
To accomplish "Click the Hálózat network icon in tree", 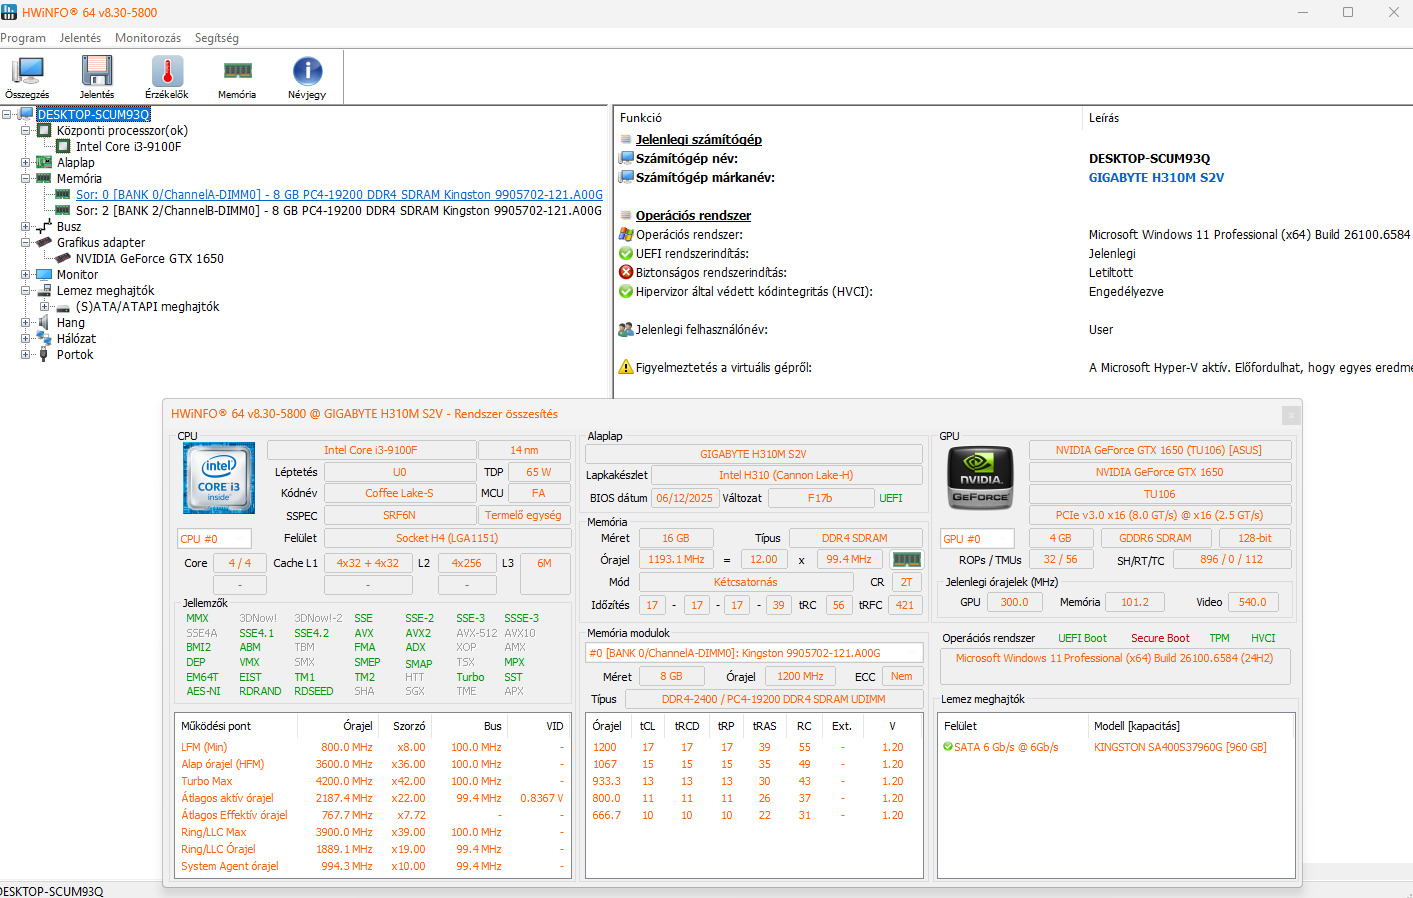I will tap(44, 338).
